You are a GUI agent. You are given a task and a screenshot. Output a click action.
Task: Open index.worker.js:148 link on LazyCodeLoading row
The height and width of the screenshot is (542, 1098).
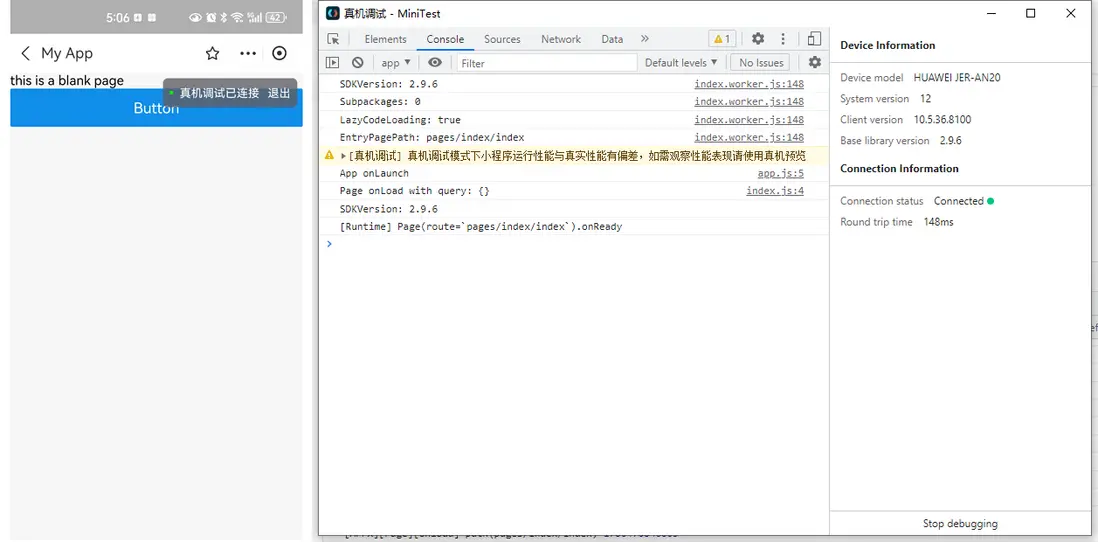pos(749,120)
